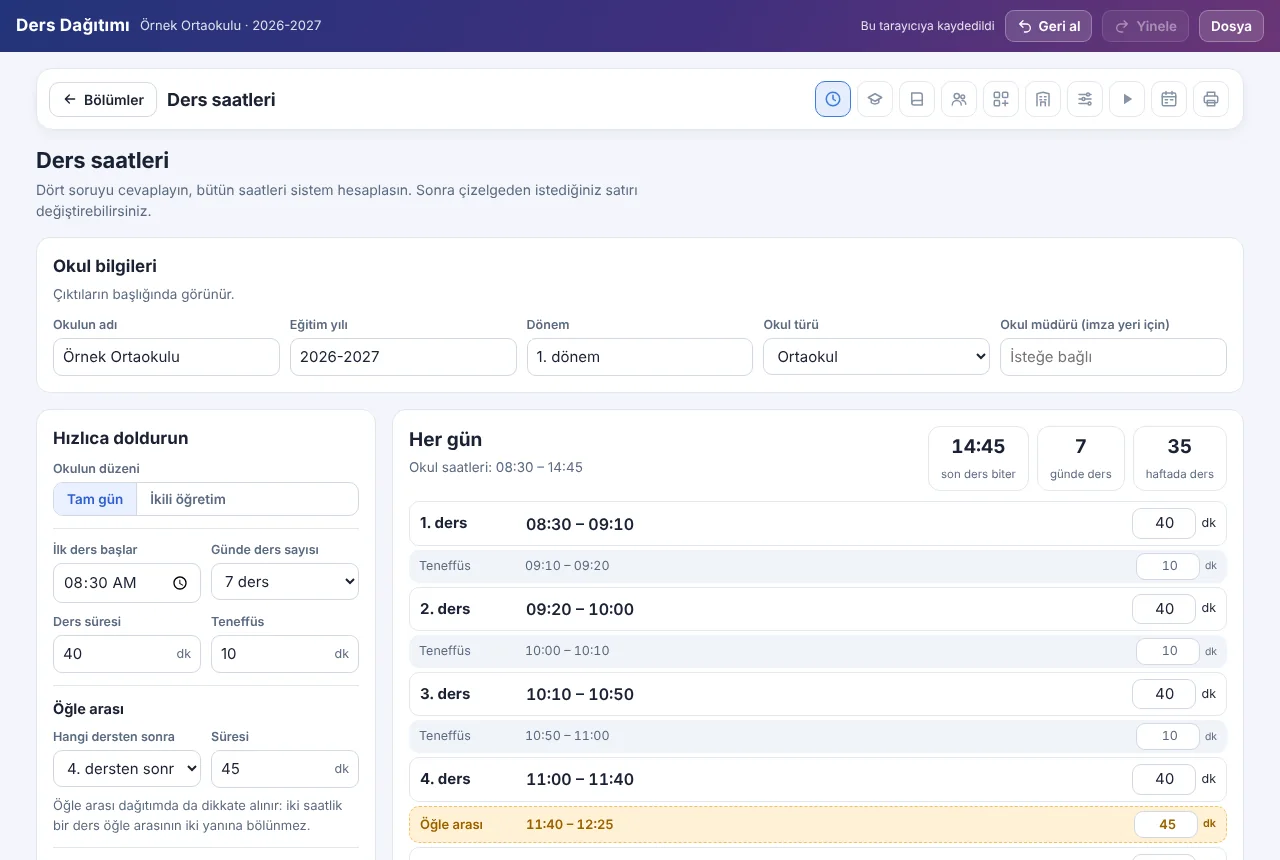Edit the 10:00 – 10:10 Teneffüs duration box

pyautogui.click(x=1167, y=651)
